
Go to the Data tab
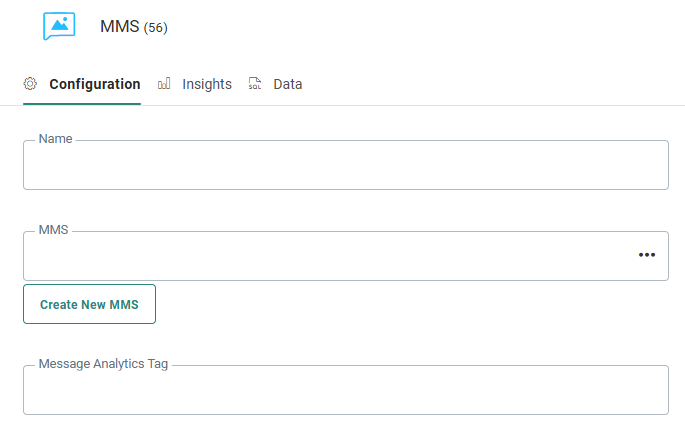point(287,84)
